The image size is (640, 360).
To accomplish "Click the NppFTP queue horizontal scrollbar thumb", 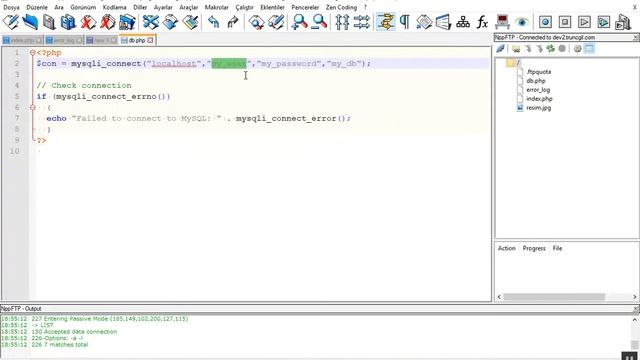I will (x=553, y=297).
